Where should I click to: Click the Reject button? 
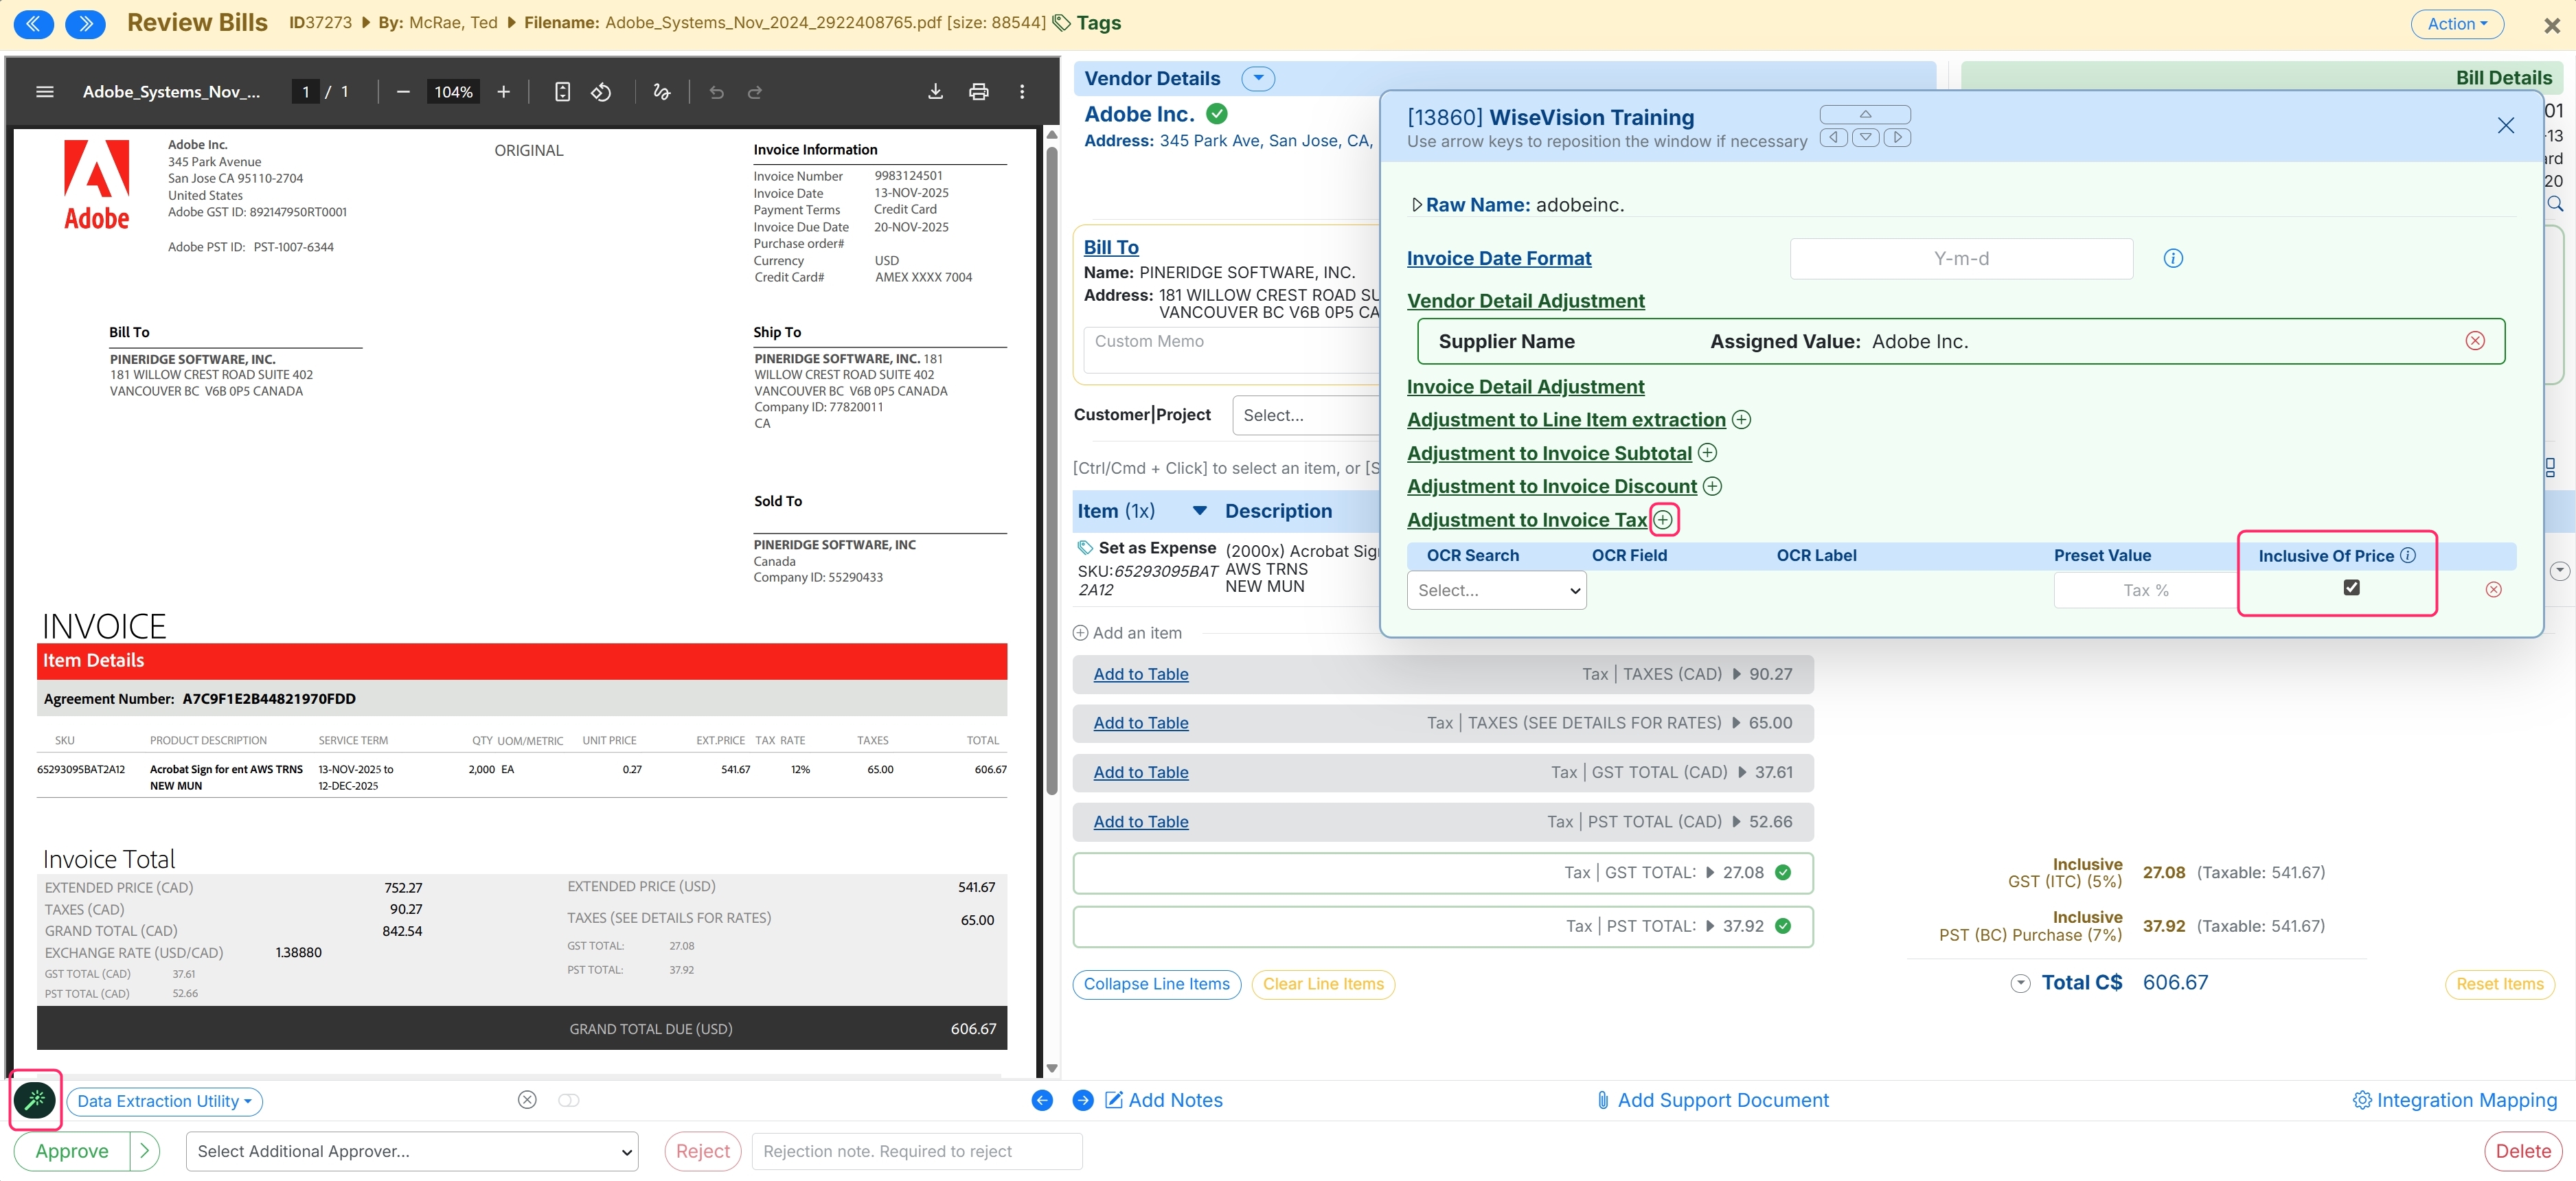(702, 1151)
